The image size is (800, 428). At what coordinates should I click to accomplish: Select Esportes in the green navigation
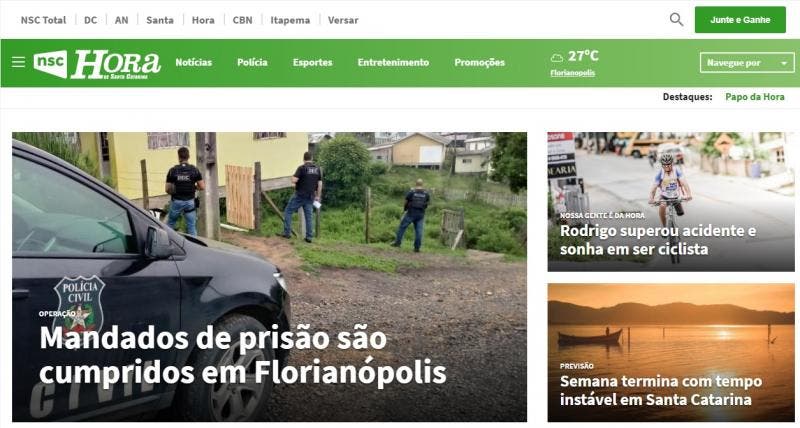(312, 62)
